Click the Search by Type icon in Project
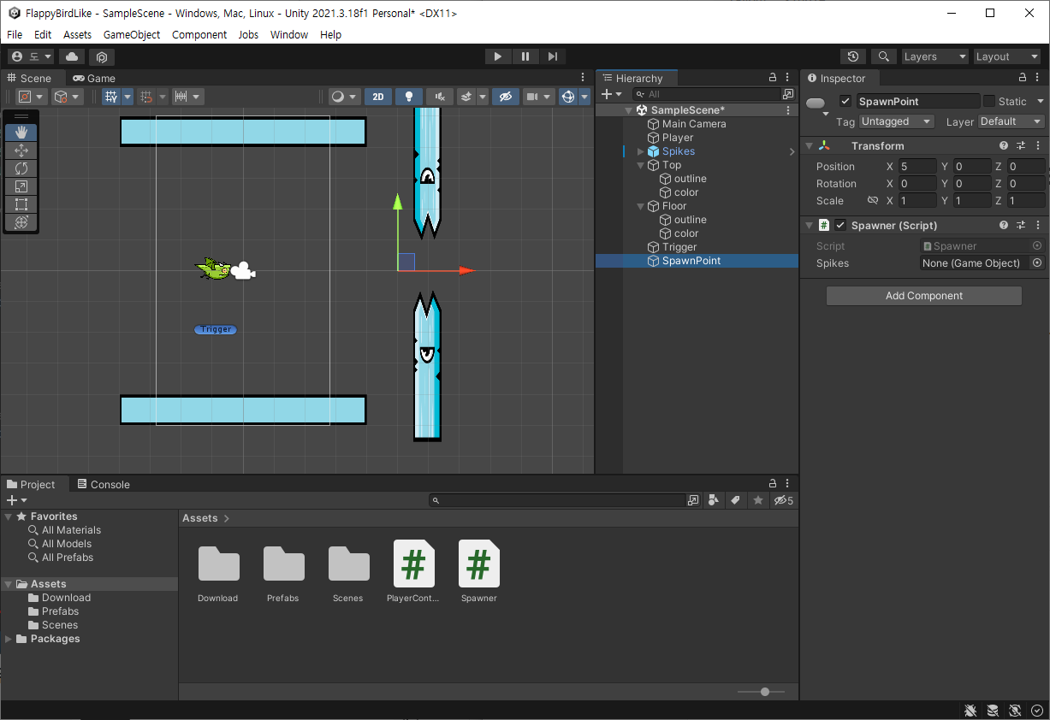The image size is (1050, 720). (x=713, y=500)
